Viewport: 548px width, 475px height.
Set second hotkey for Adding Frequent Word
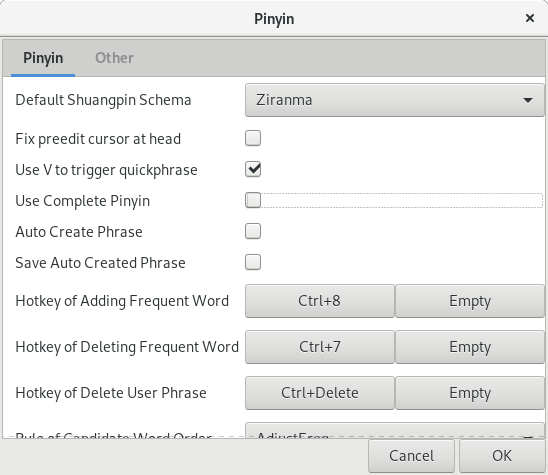click(470, 301)
